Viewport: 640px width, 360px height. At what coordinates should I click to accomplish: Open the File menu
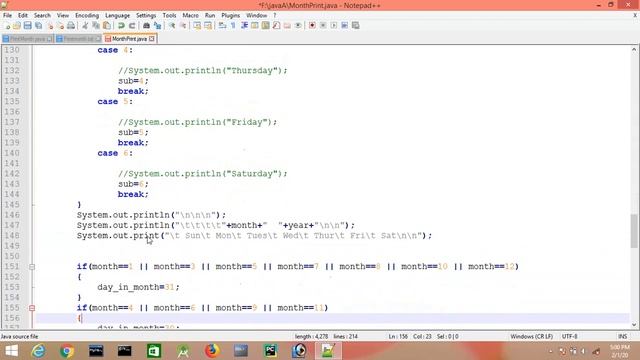pyautogui.click(x=7, y=16)
